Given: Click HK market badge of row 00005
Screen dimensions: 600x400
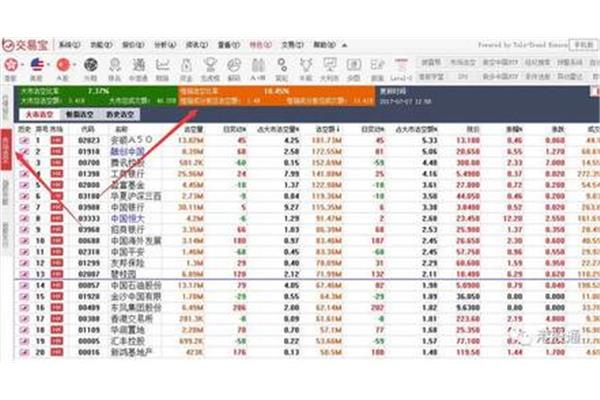Looking at the screenshot, I should click(x=57, y=341).
